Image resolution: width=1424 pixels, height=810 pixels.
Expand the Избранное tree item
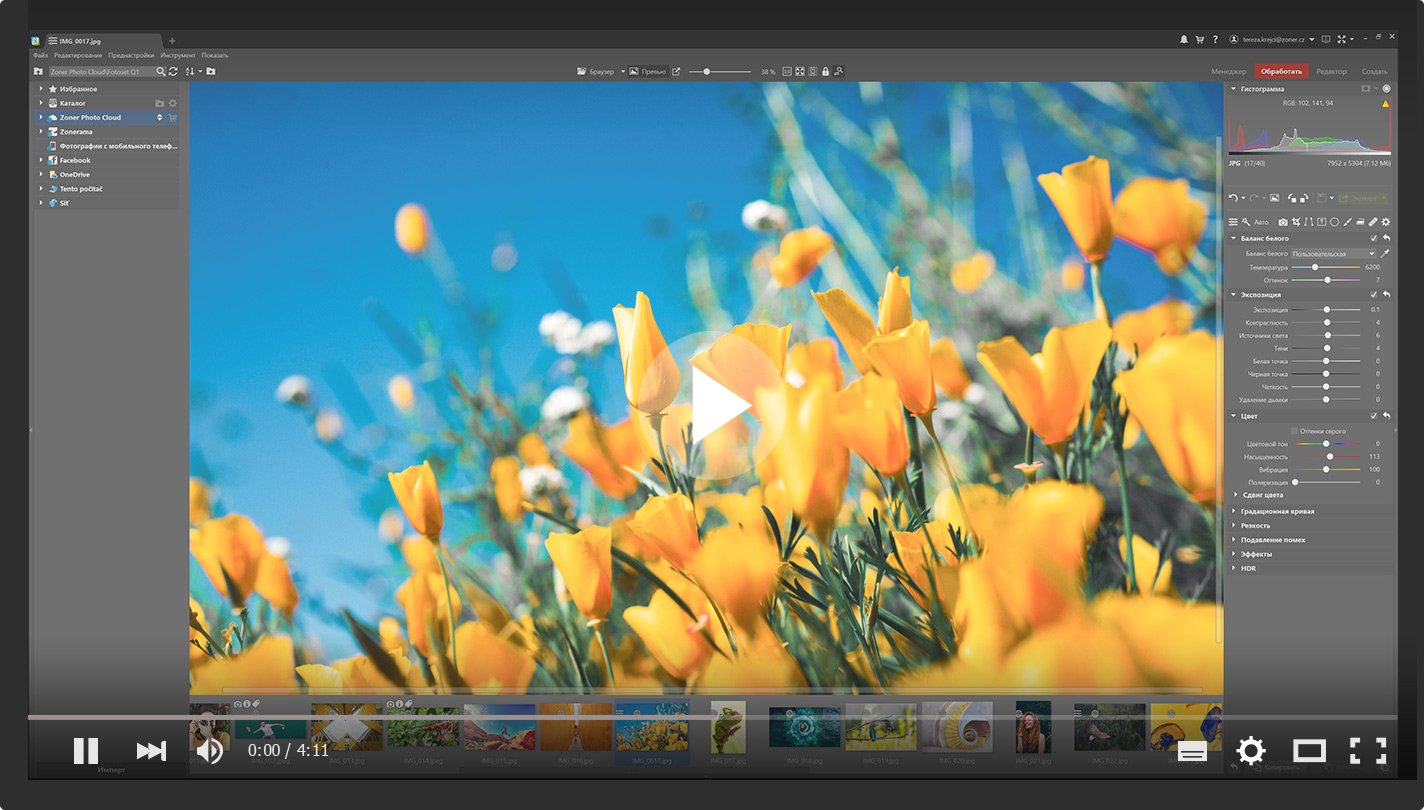click(x=41, y=89)
